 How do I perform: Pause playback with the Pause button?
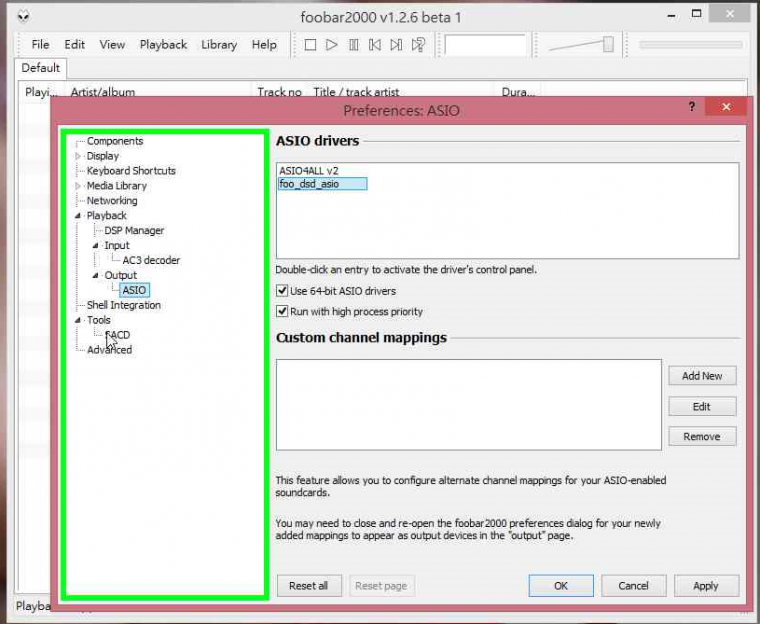[x=353, y=45]
